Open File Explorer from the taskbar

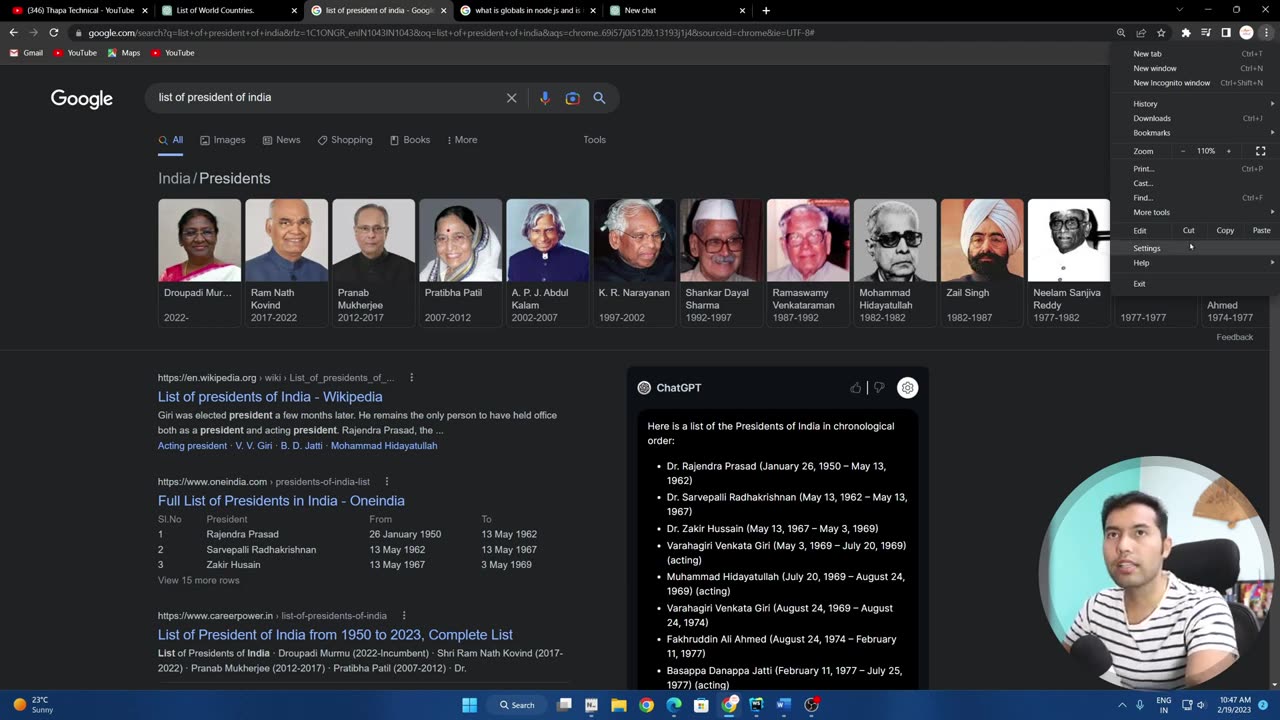[619, 705]
